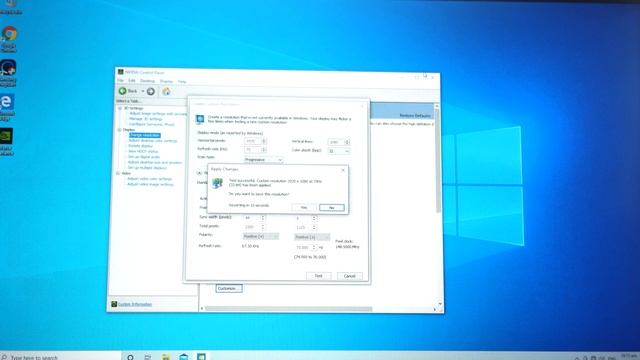This screenshot has height=360, width=640.
Task: Select Rotate display
Action: pos(140,146)
